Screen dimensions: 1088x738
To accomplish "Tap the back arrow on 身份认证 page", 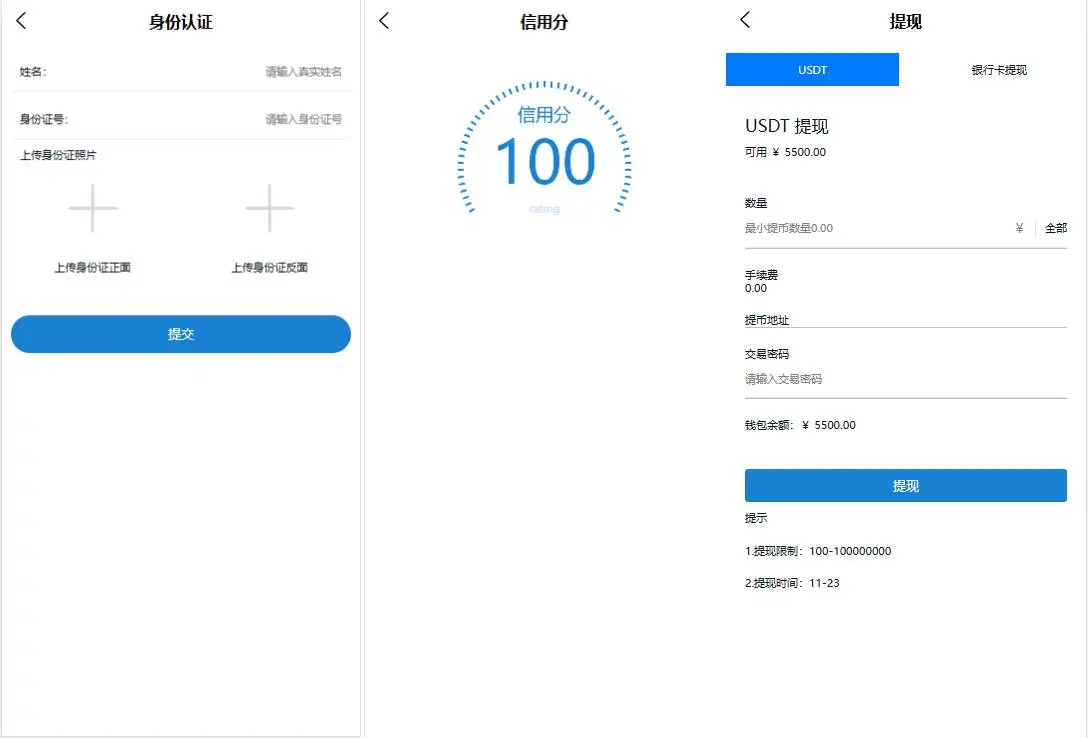I will (x=20, y=20).
